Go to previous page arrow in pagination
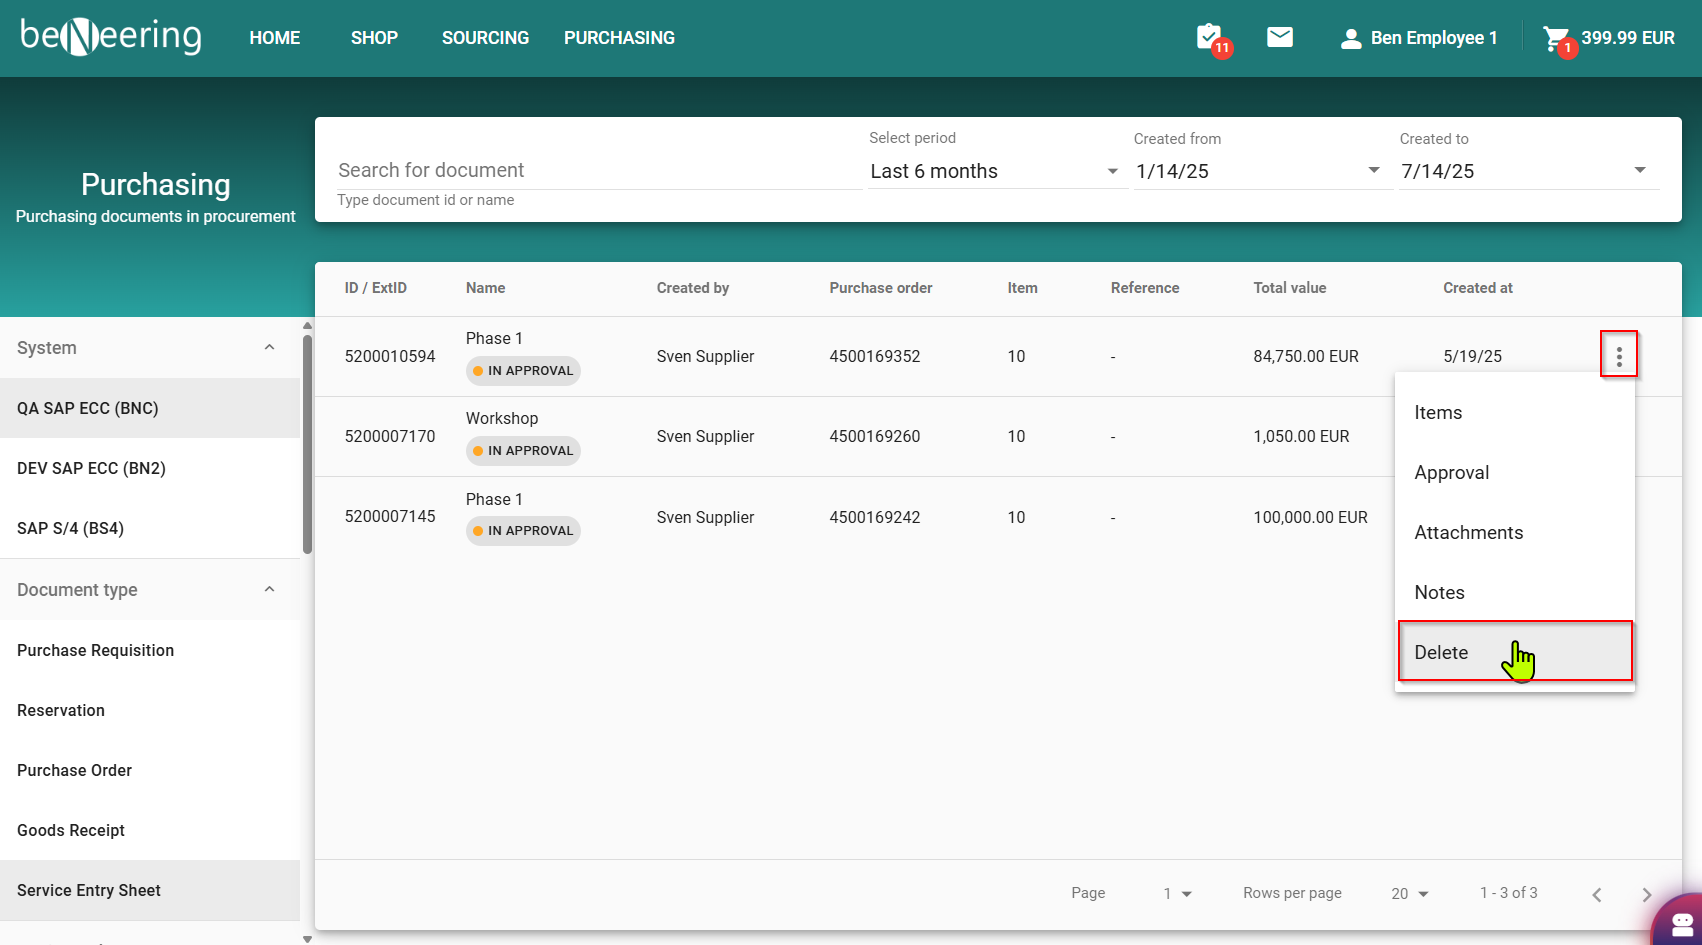The image size is (1702, 945). pyautogui.click(x=1597, y=894)
